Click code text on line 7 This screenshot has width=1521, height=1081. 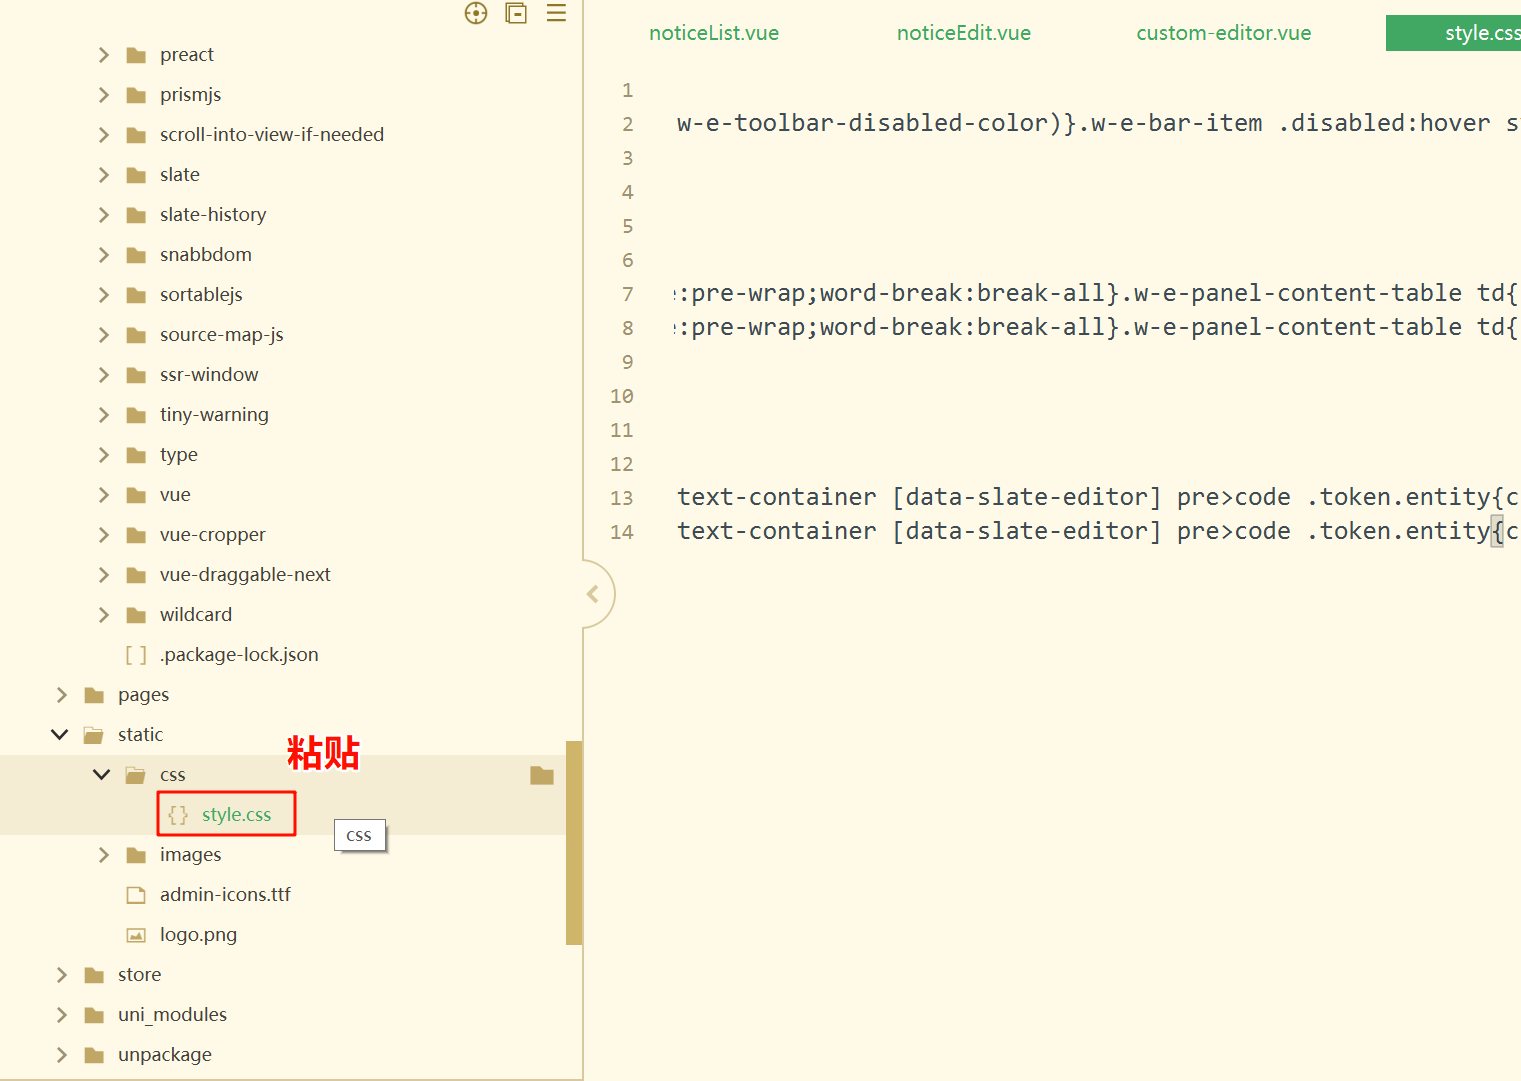[1097, 293]
